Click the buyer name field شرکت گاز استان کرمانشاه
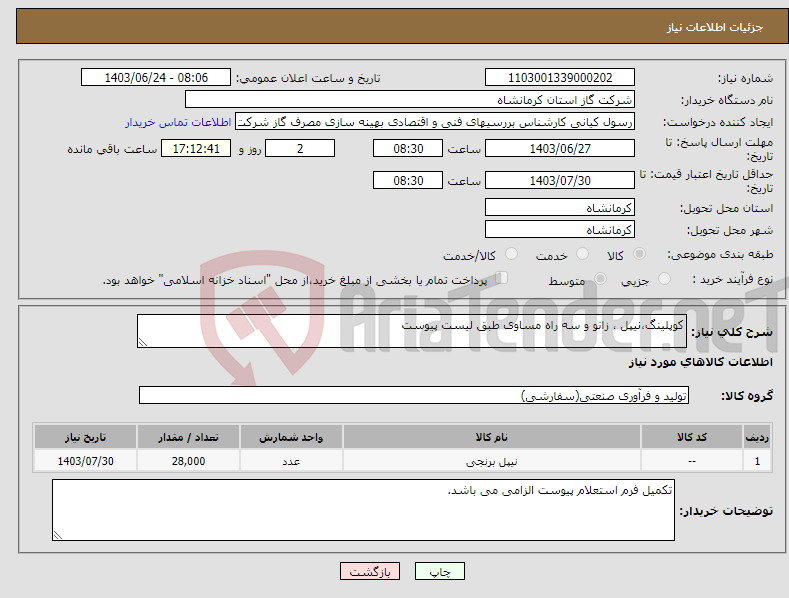Viewport: 789px width, 598px height. click(410, 99)
